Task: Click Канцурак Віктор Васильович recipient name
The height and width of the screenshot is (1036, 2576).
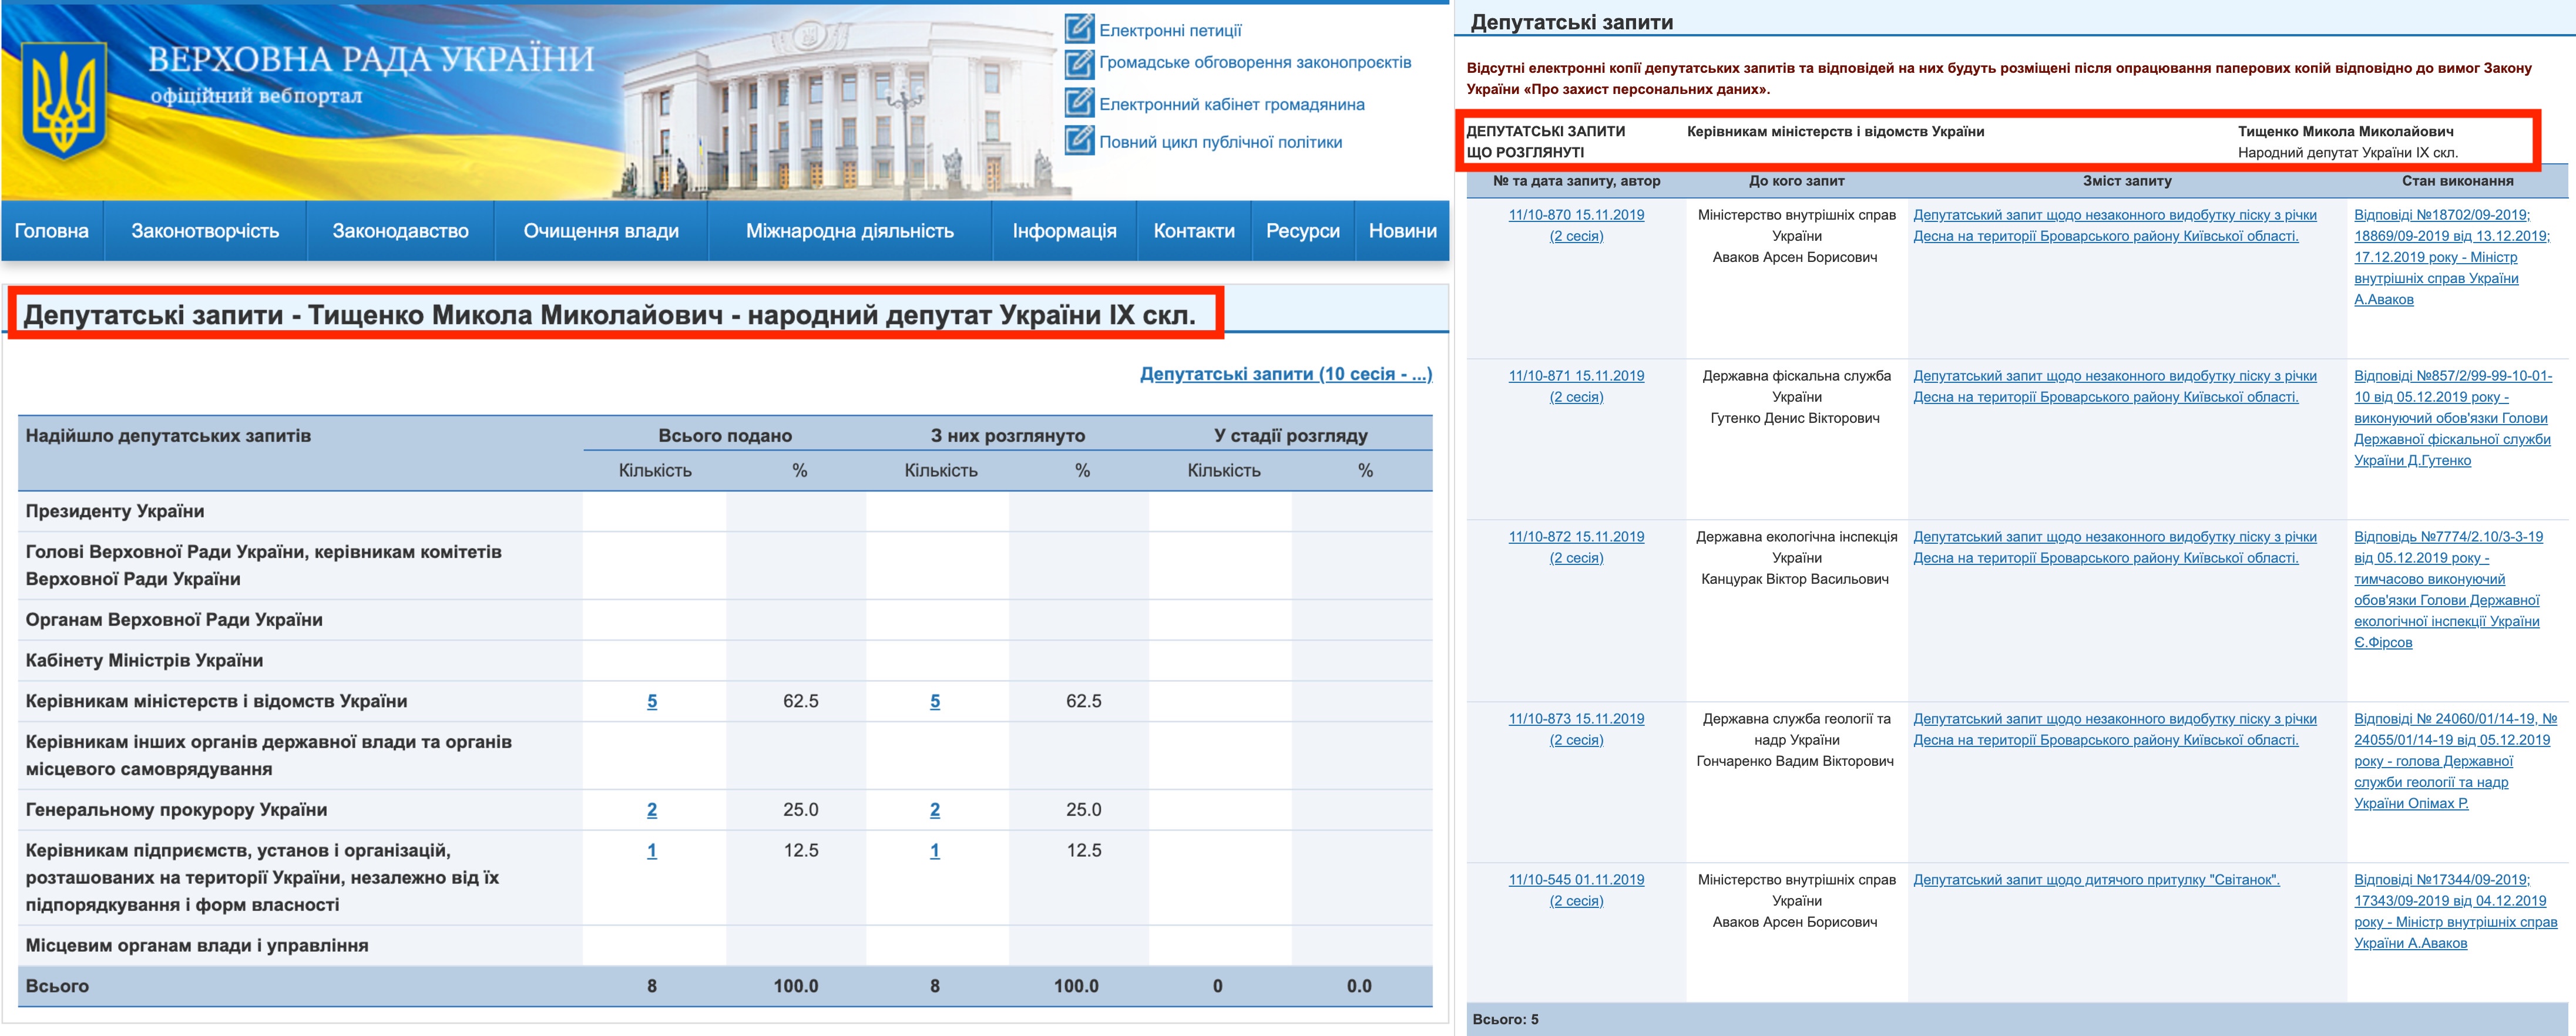Action: (x=1795, y=579)
